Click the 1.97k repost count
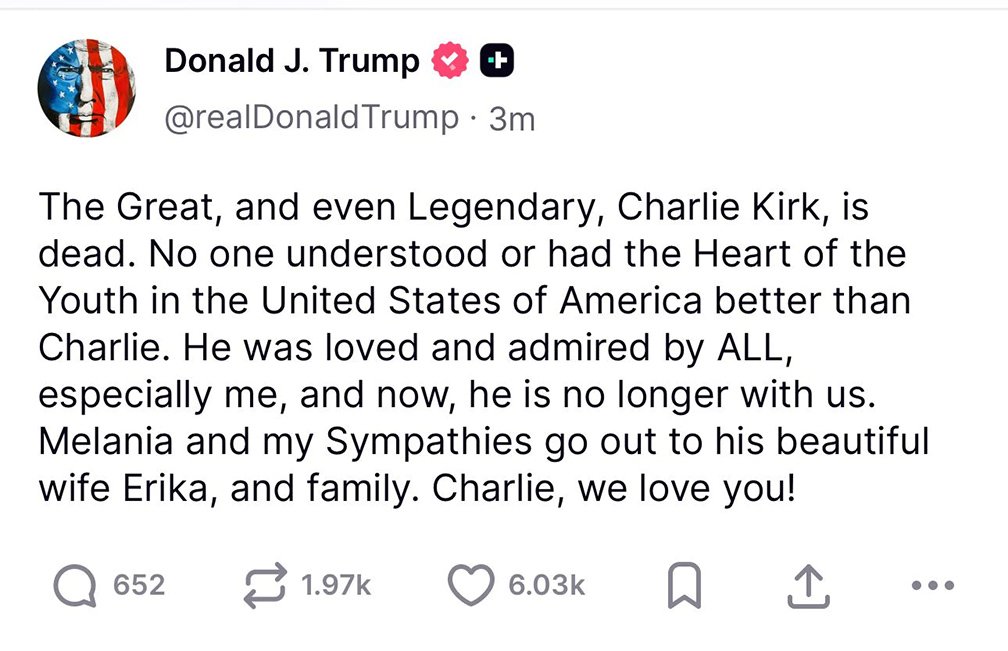 (x=335, y=586)
